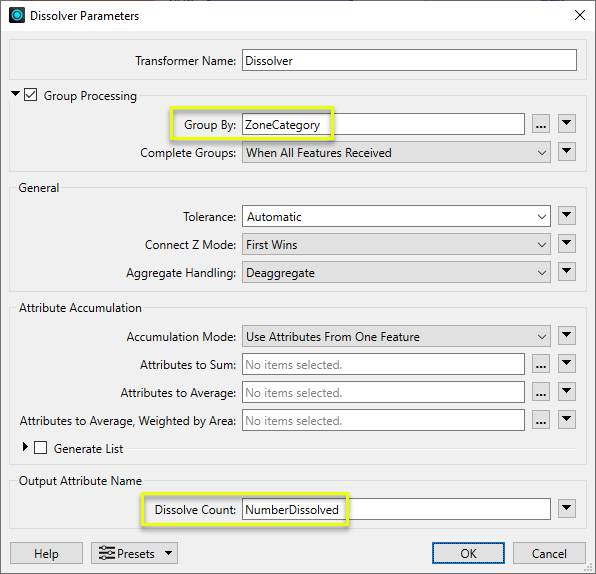
Task: Expand the Generate List section triangle
Action: [25, 447]
